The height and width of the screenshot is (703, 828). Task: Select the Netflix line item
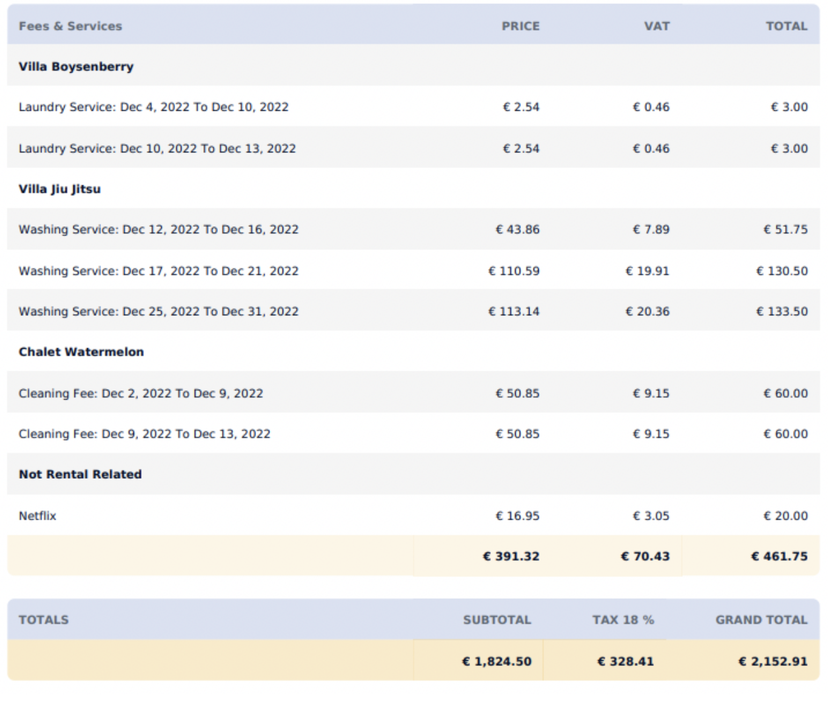37,516
